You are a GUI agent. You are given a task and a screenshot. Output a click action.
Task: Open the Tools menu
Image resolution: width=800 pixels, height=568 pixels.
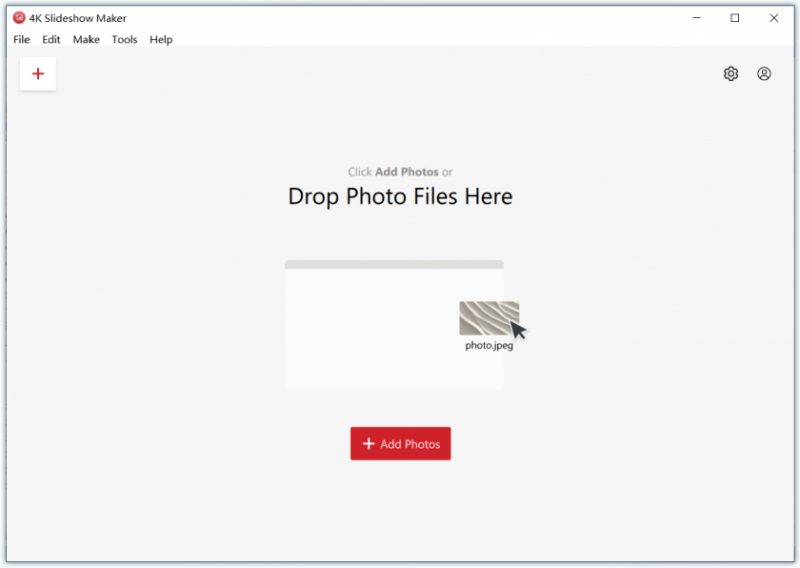point(124,39)
